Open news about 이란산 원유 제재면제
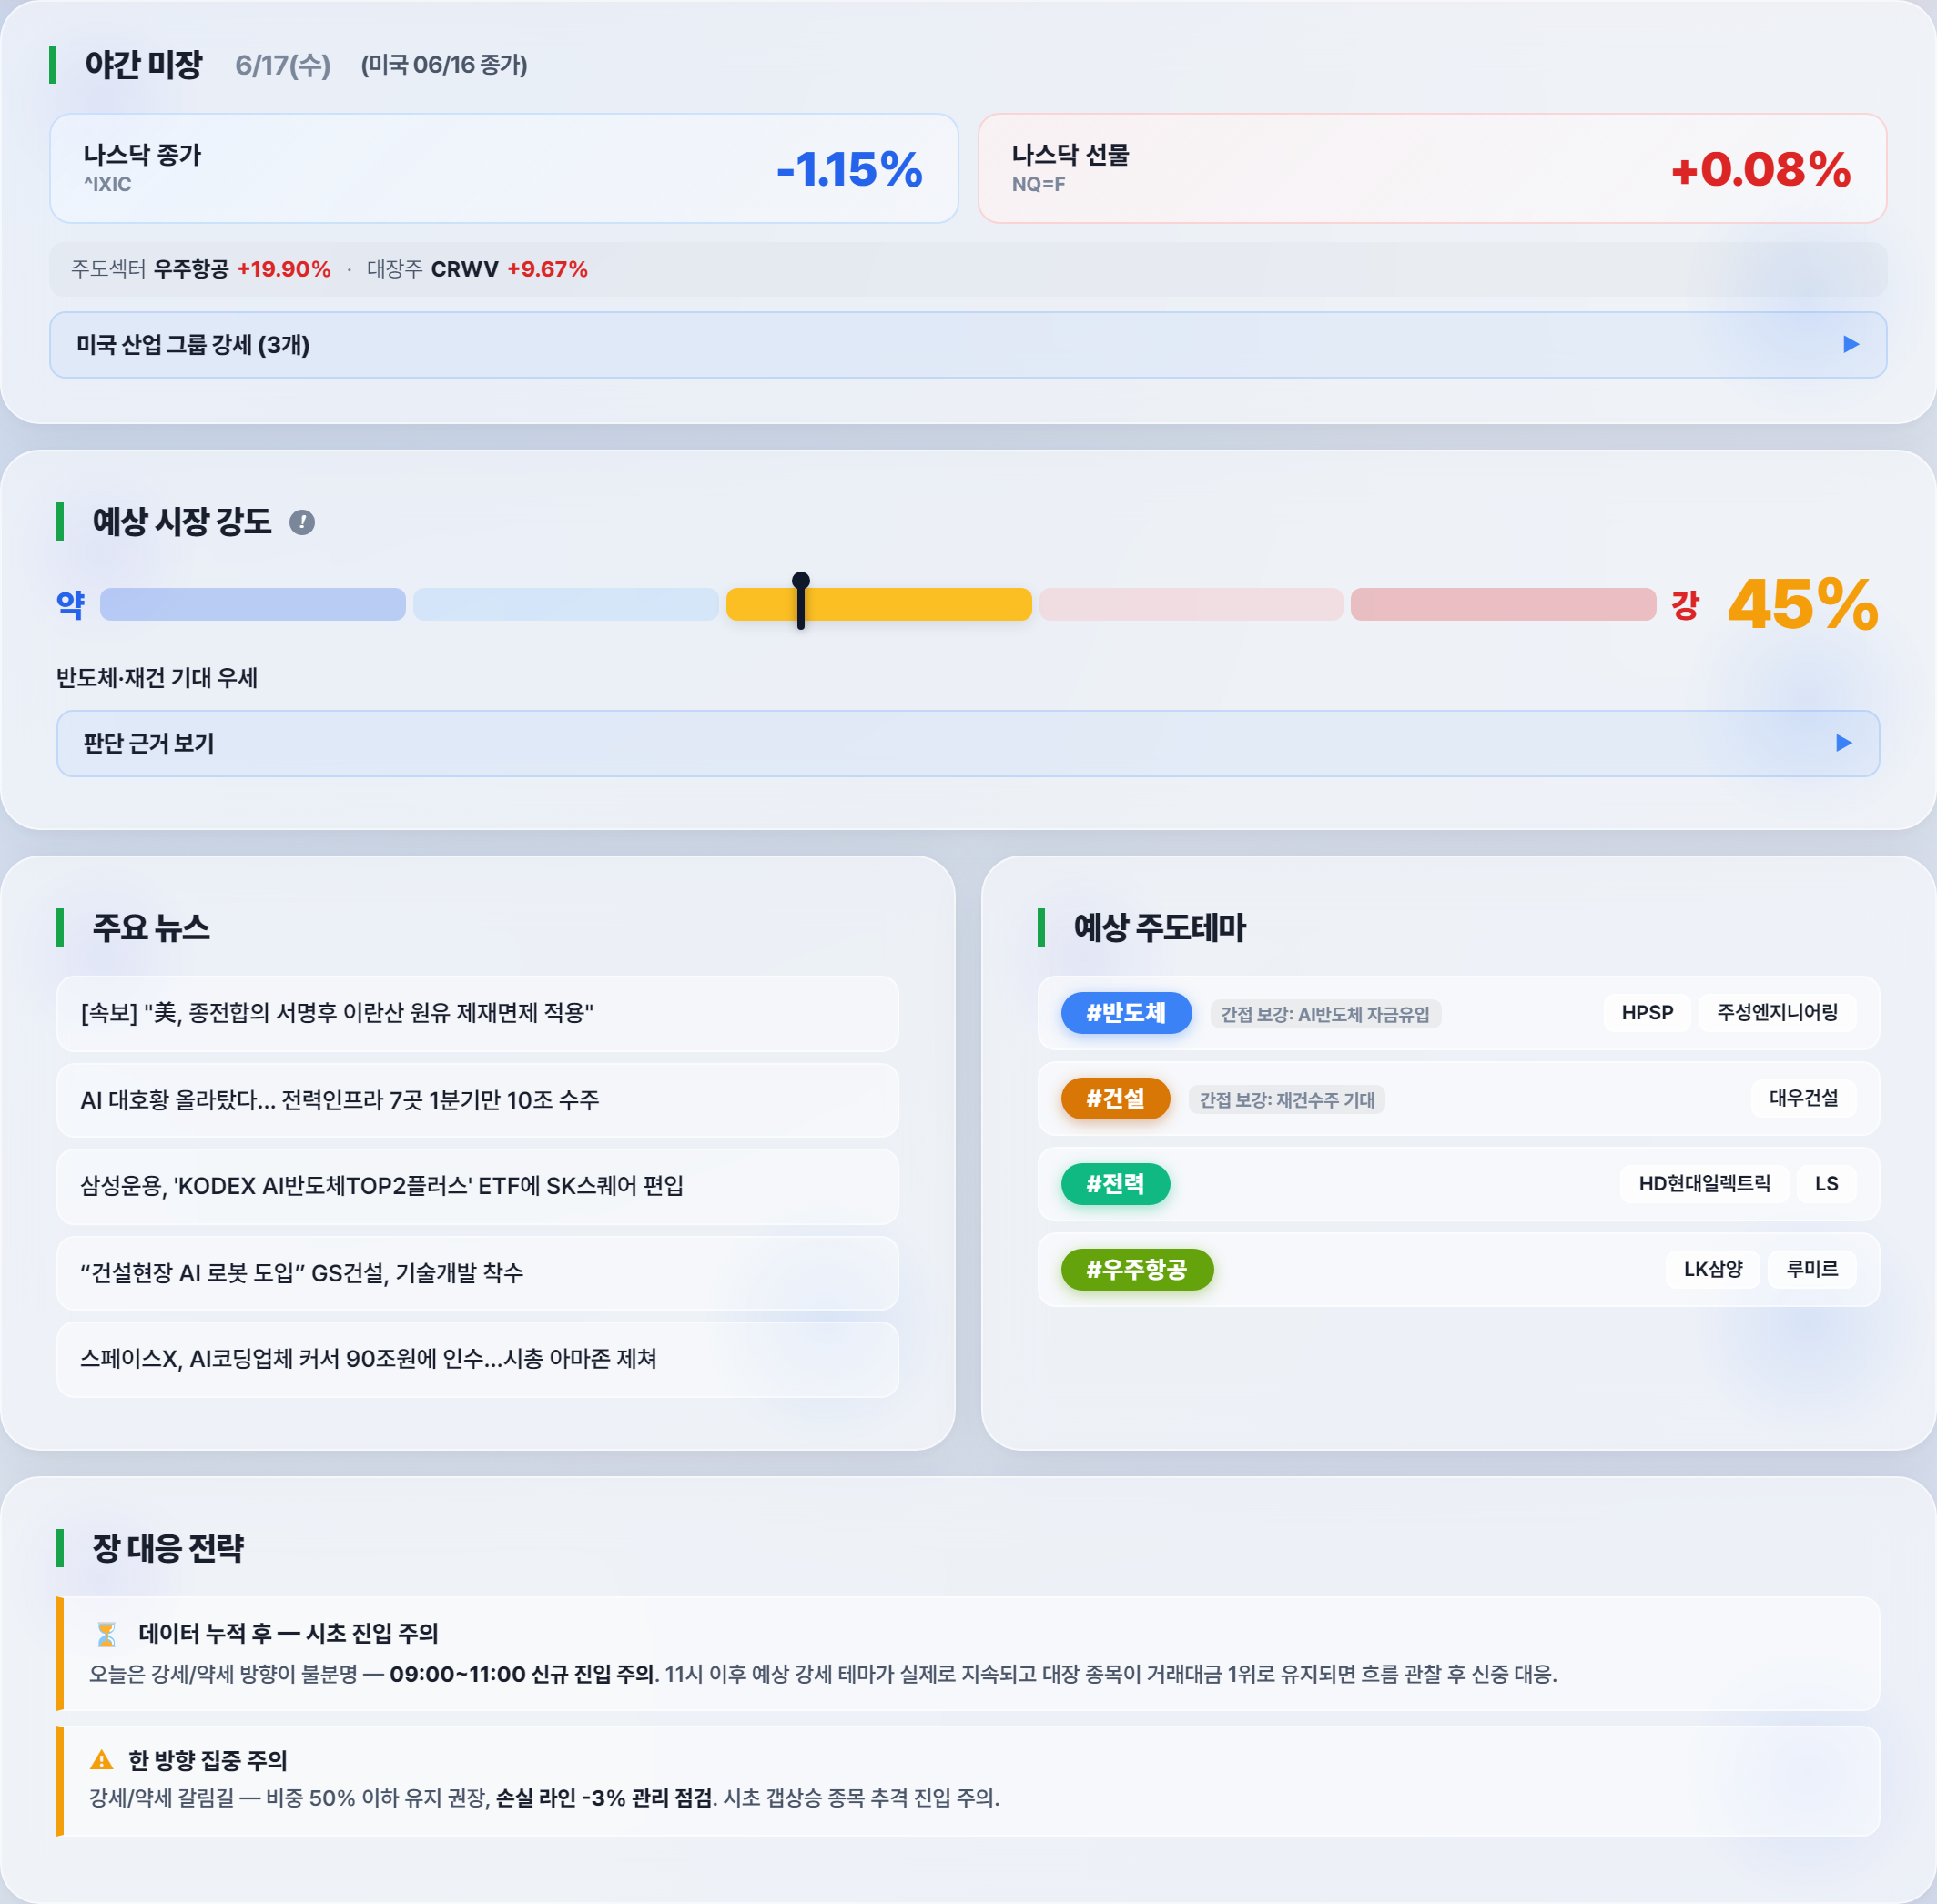This screenshot has height=1904, width=1937. click(478, 1014)
